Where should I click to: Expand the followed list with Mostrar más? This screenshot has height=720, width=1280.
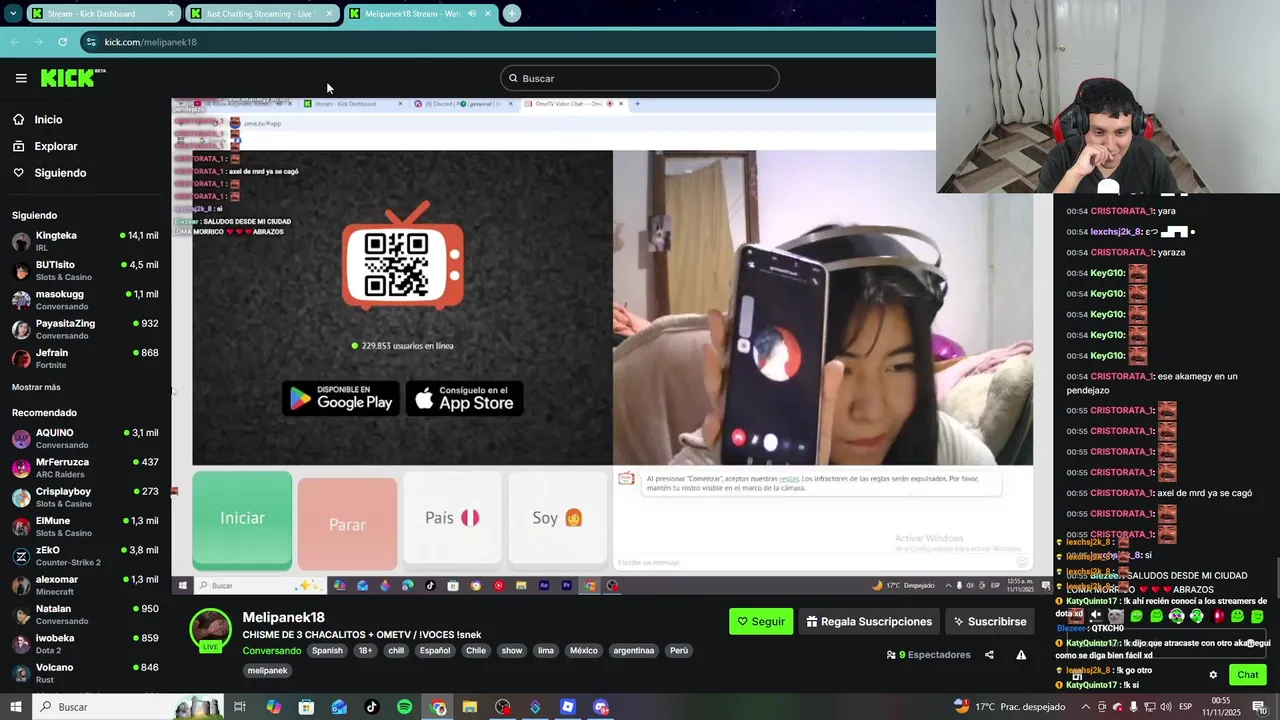point(36,387)
